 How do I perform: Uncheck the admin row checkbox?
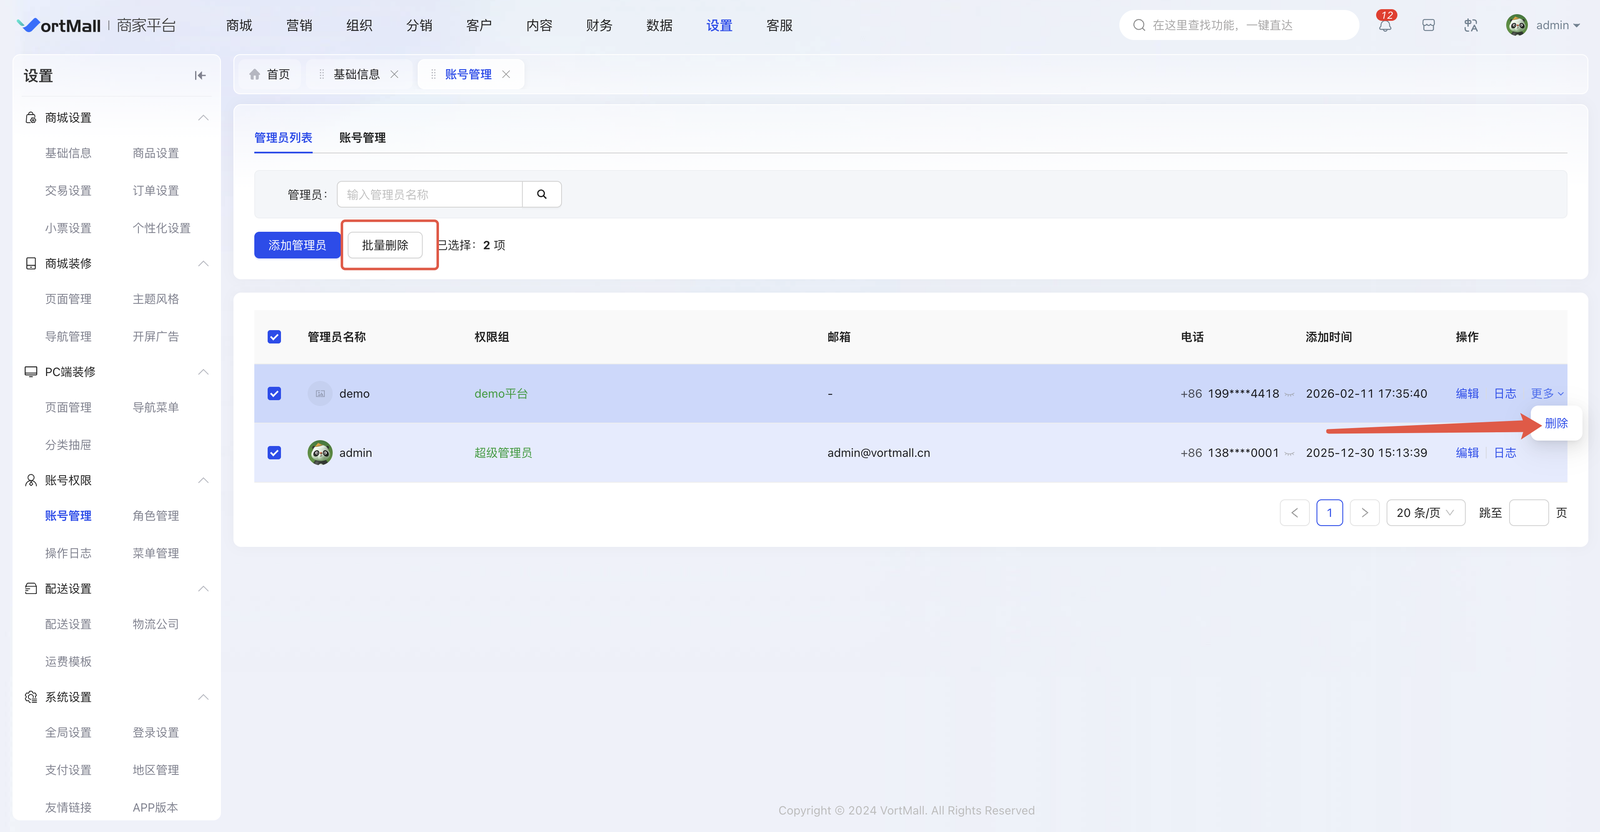(274, 453)
